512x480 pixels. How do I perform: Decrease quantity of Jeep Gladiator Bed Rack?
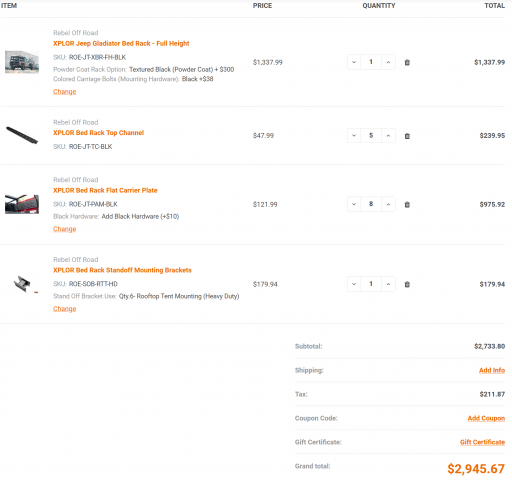pos(354,62)
